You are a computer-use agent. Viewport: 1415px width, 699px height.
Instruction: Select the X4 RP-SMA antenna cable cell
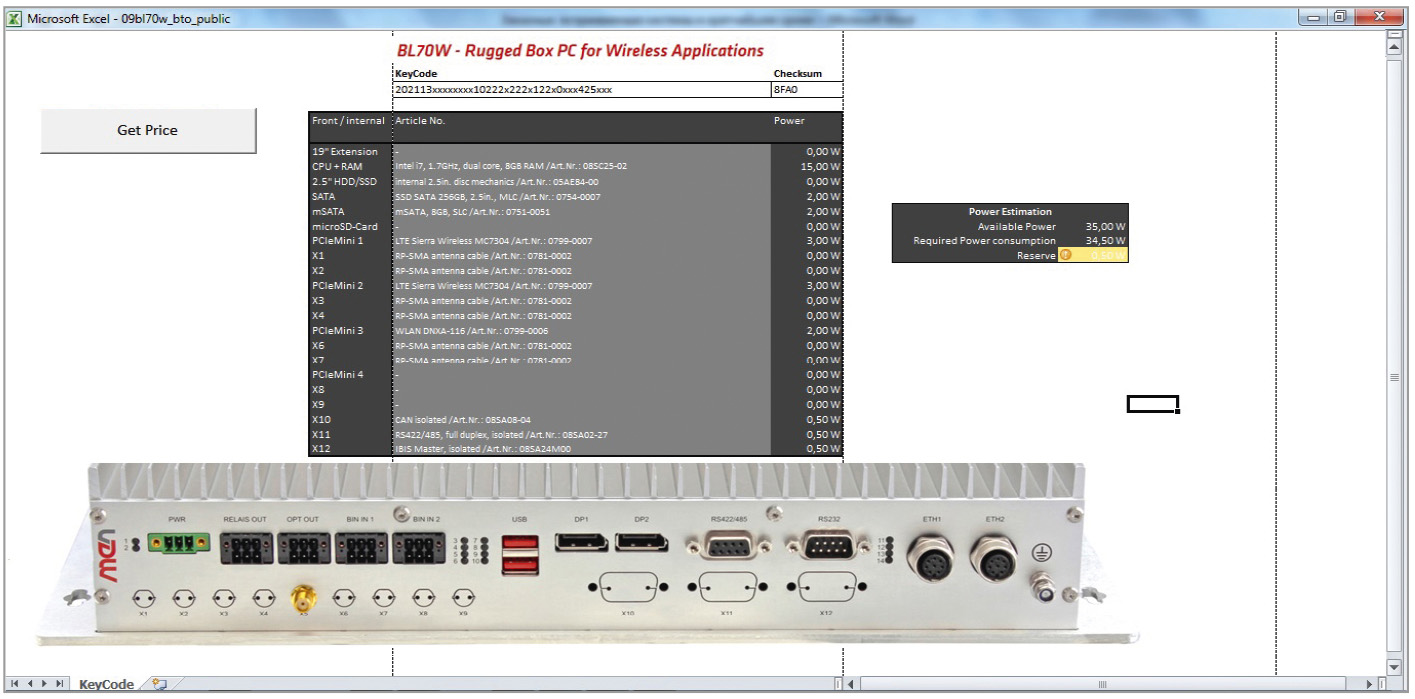(581, 316)
